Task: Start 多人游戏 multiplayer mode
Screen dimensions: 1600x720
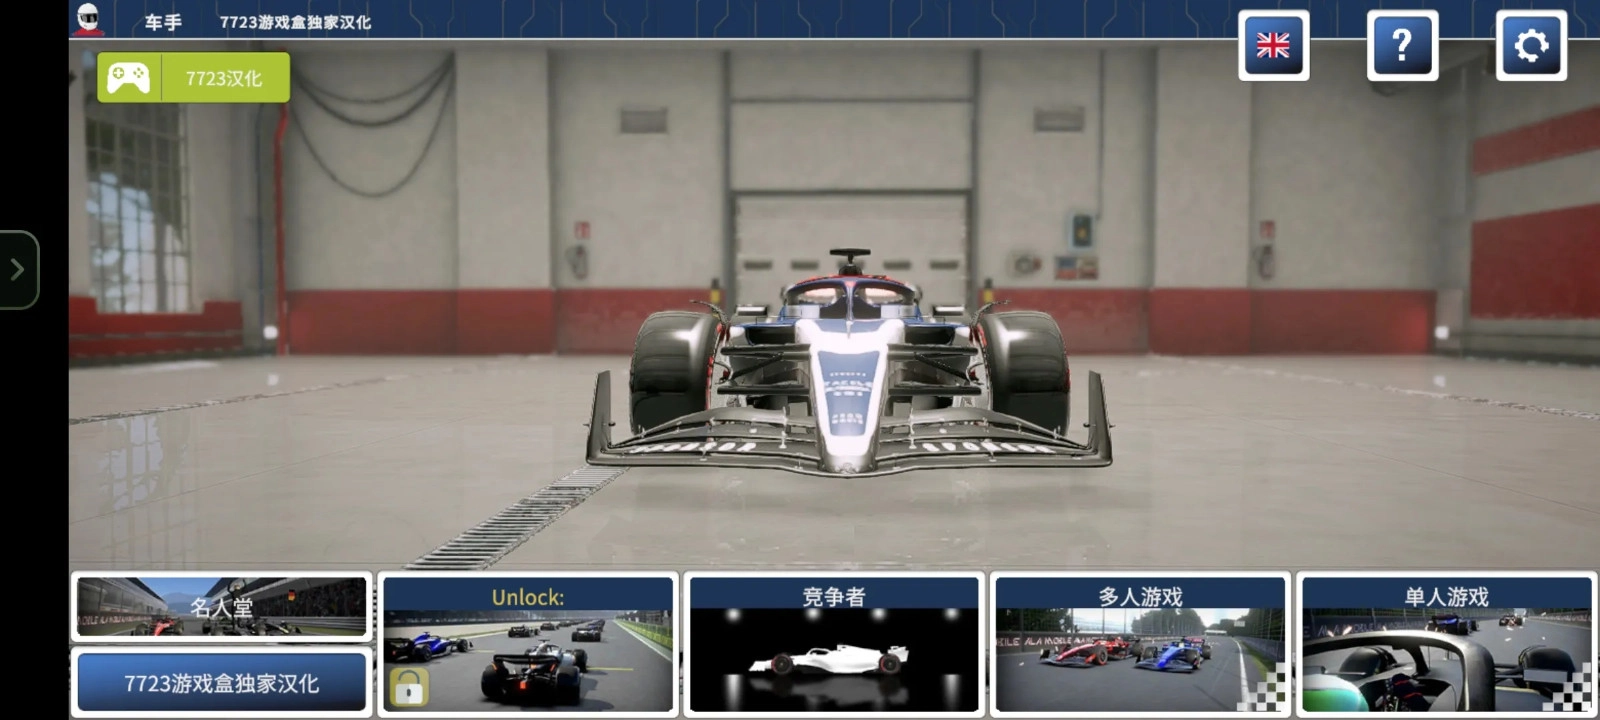Action: [x=1140, y=644]
